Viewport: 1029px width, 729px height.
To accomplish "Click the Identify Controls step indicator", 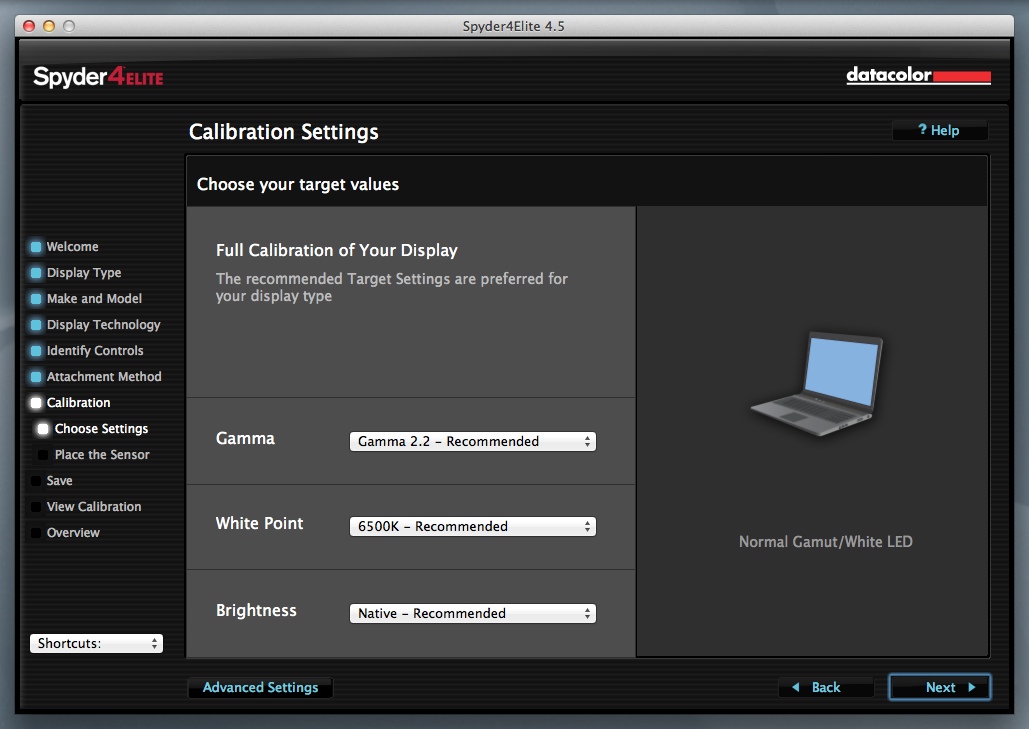I will pyautogui.click(x=36, y=351).
